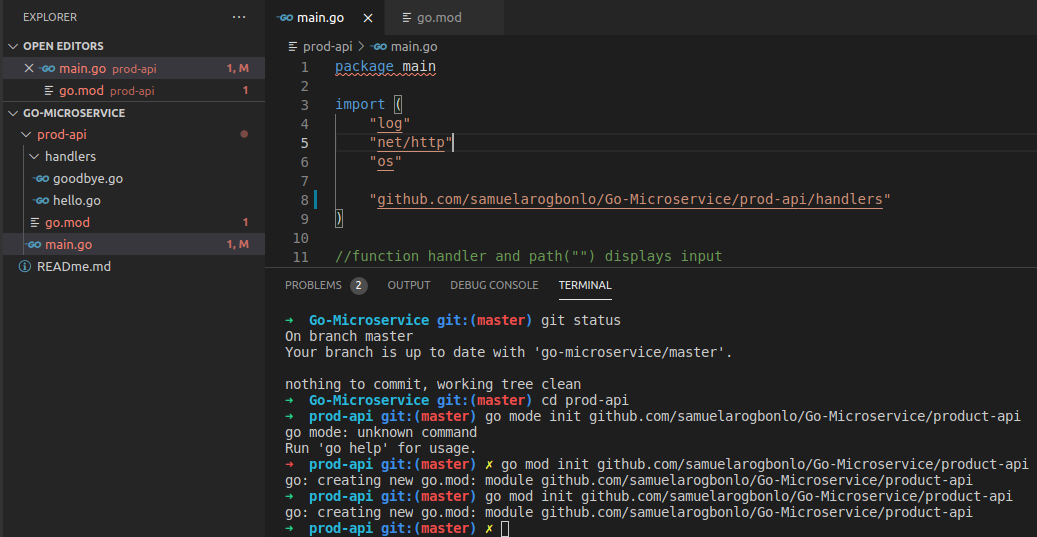Collapse the handlers folder
1037x537 pixels.
[x=34, y=156]
